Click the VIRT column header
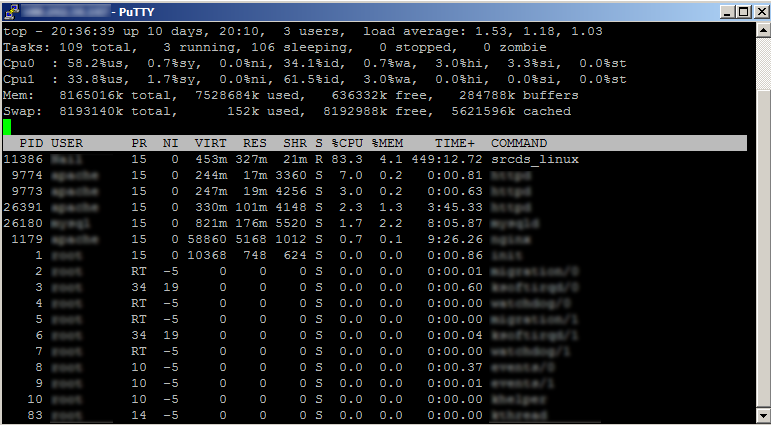 point(210,144)
